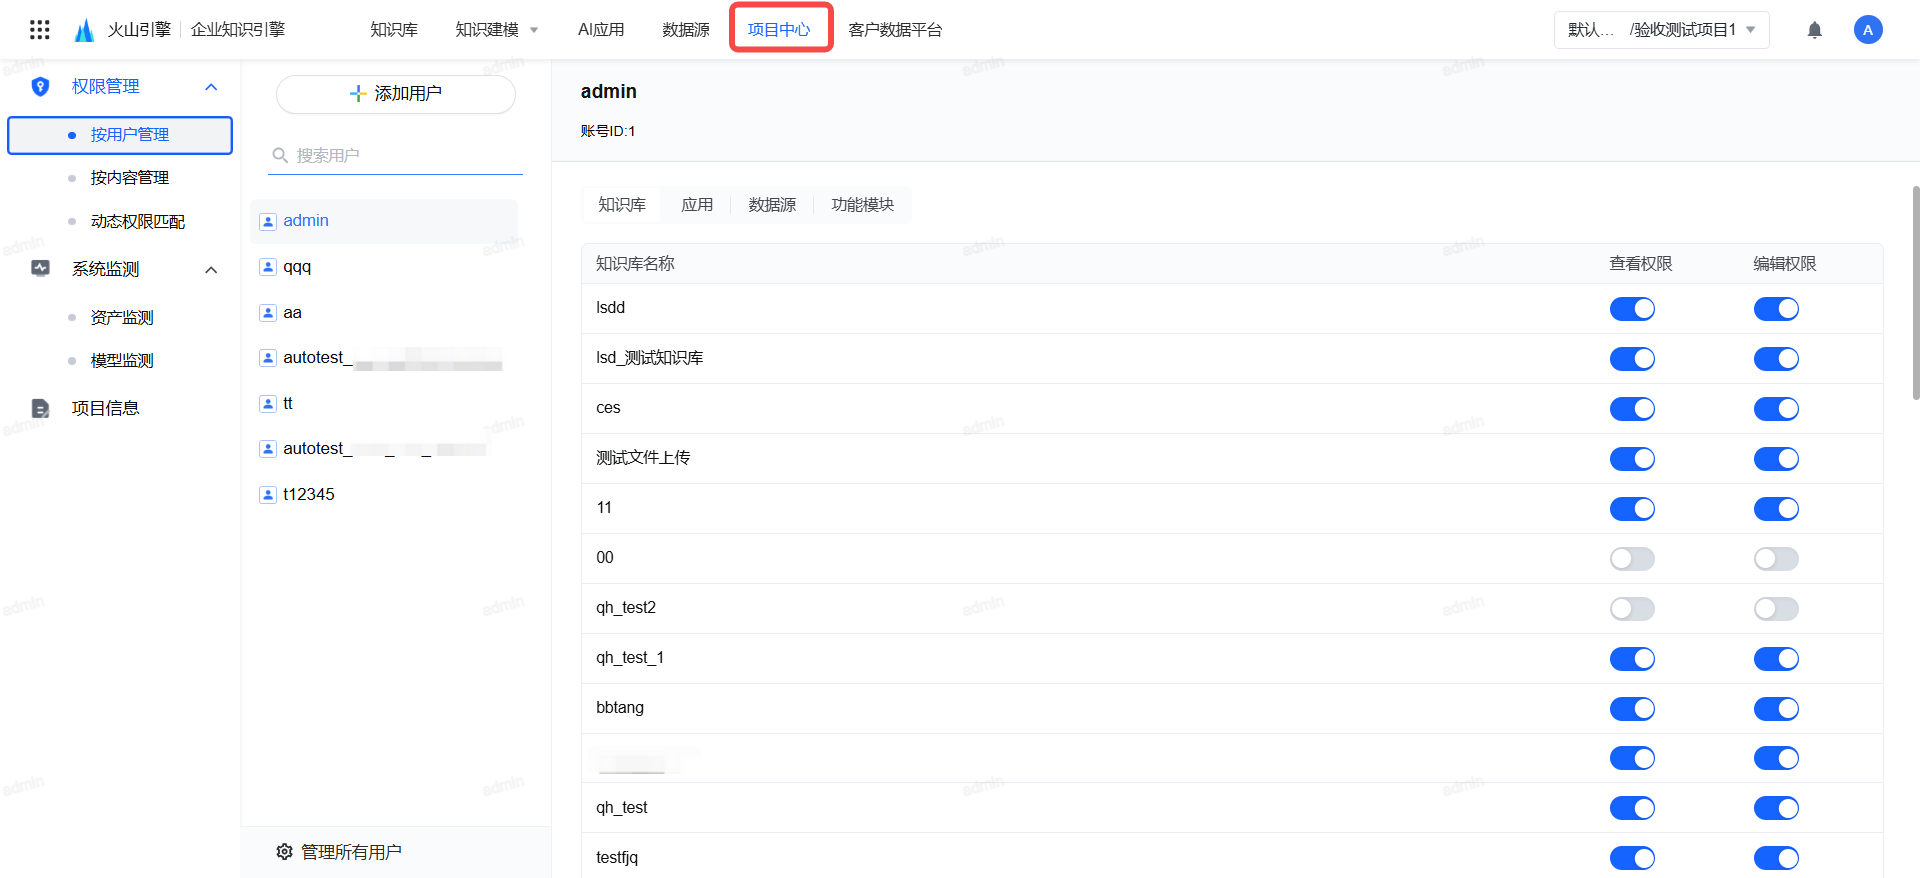Collapse the 权限管理 section chevron
The height and width of the screenshot is (878, 1920).
(211, 87)
